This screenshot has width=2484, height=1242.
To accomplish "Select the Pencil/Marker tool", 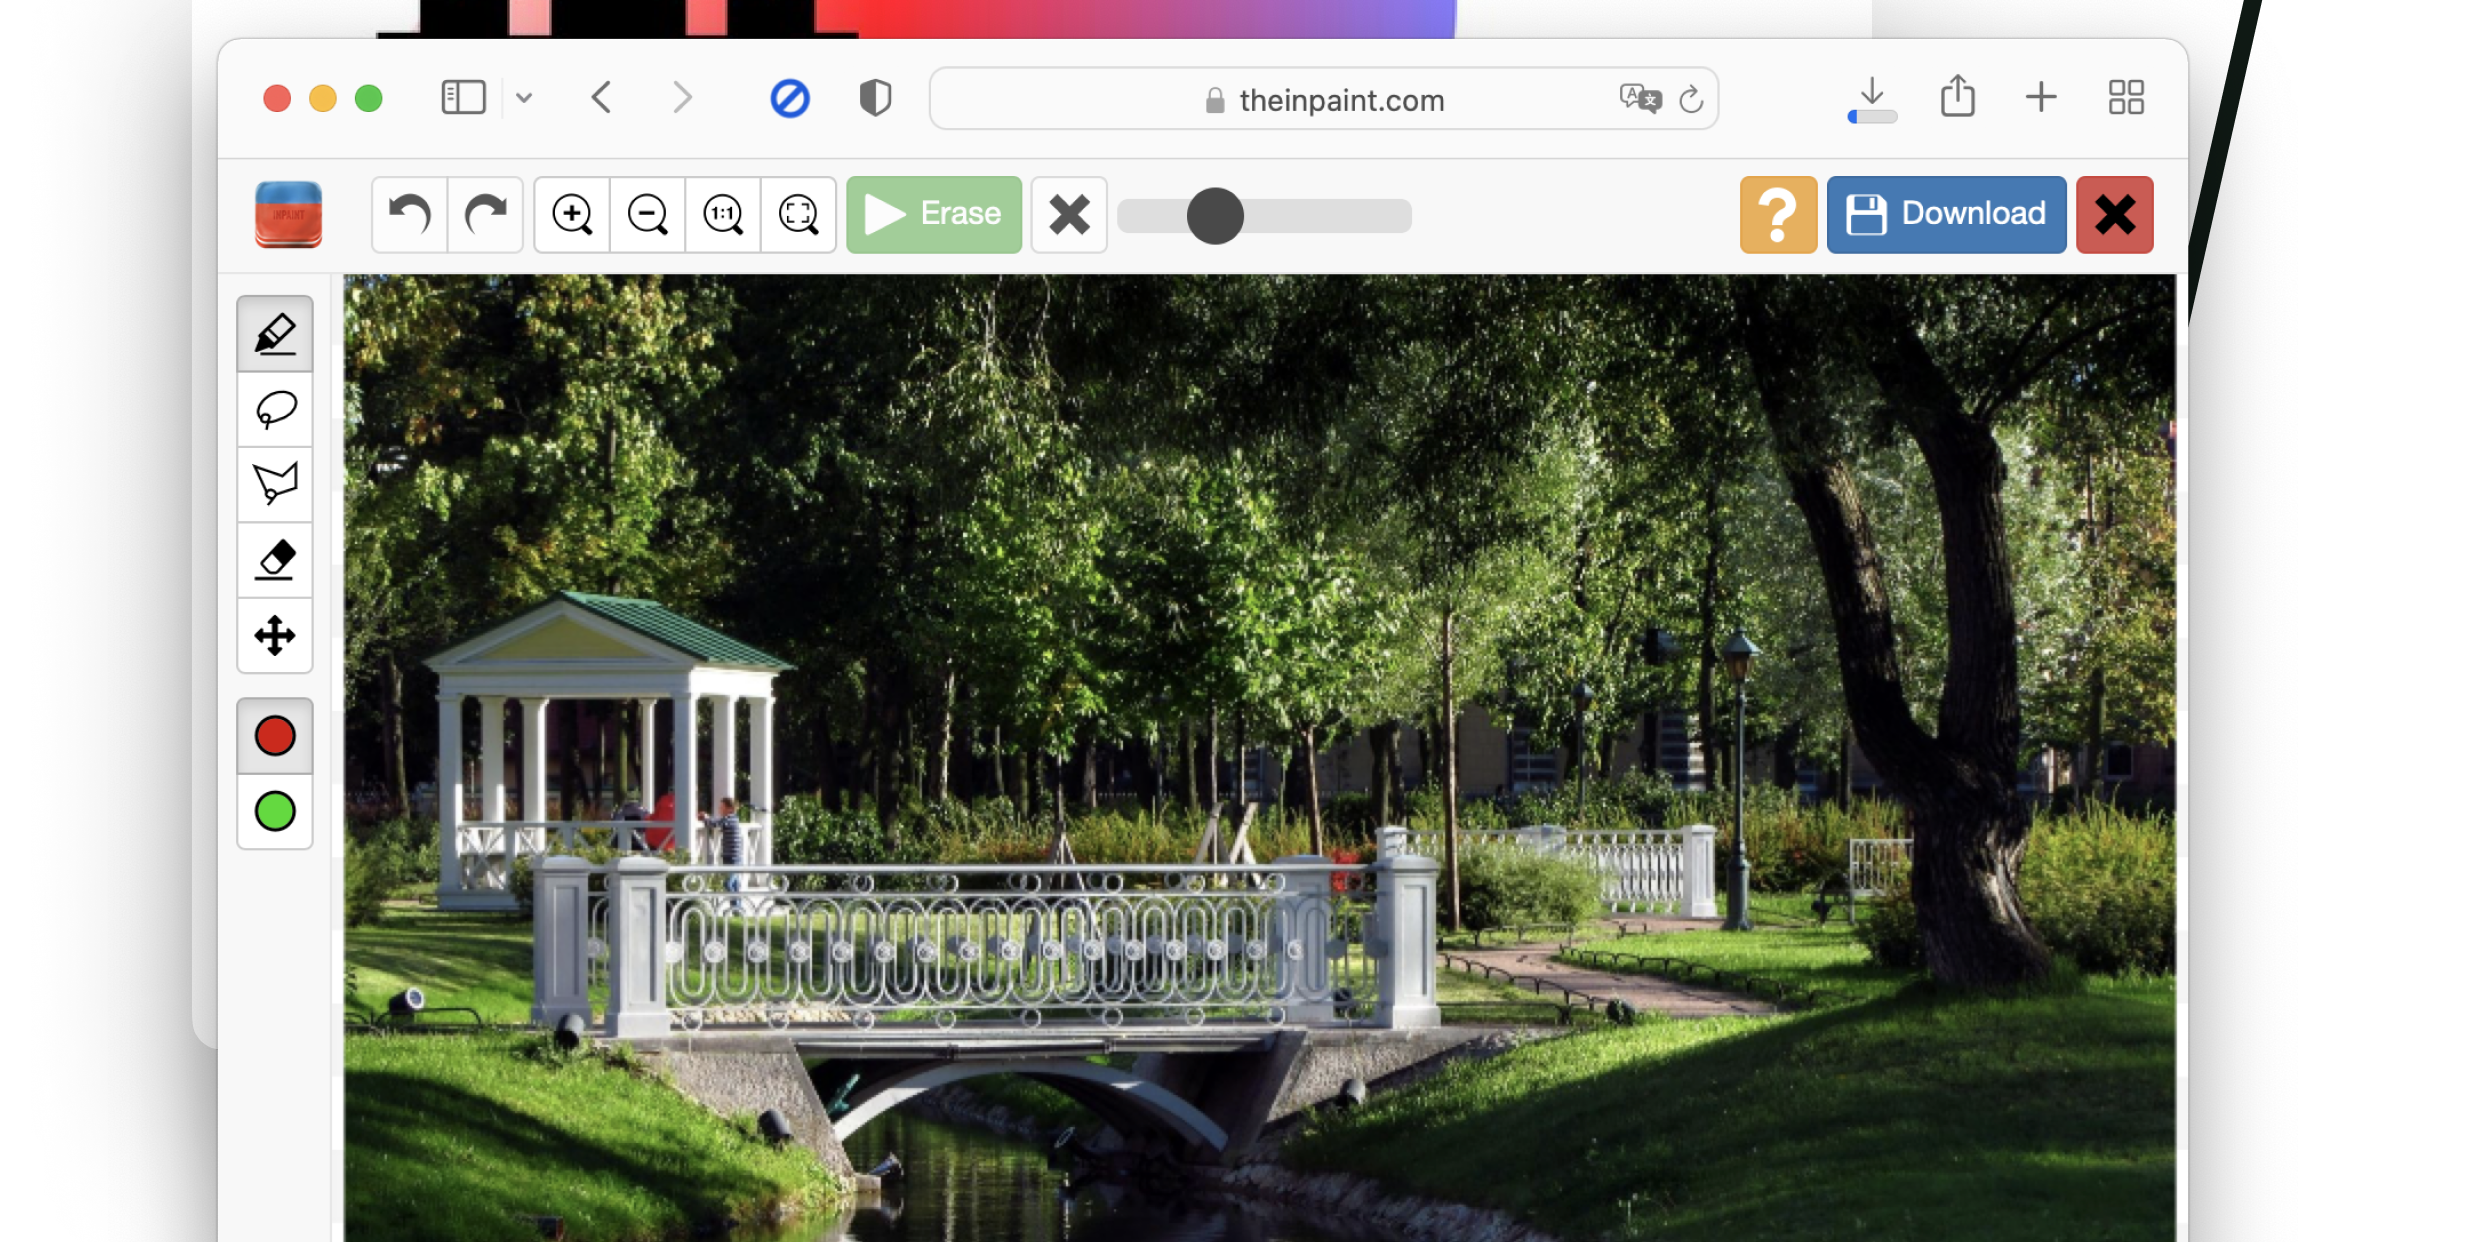I will (x=277, y=333).
